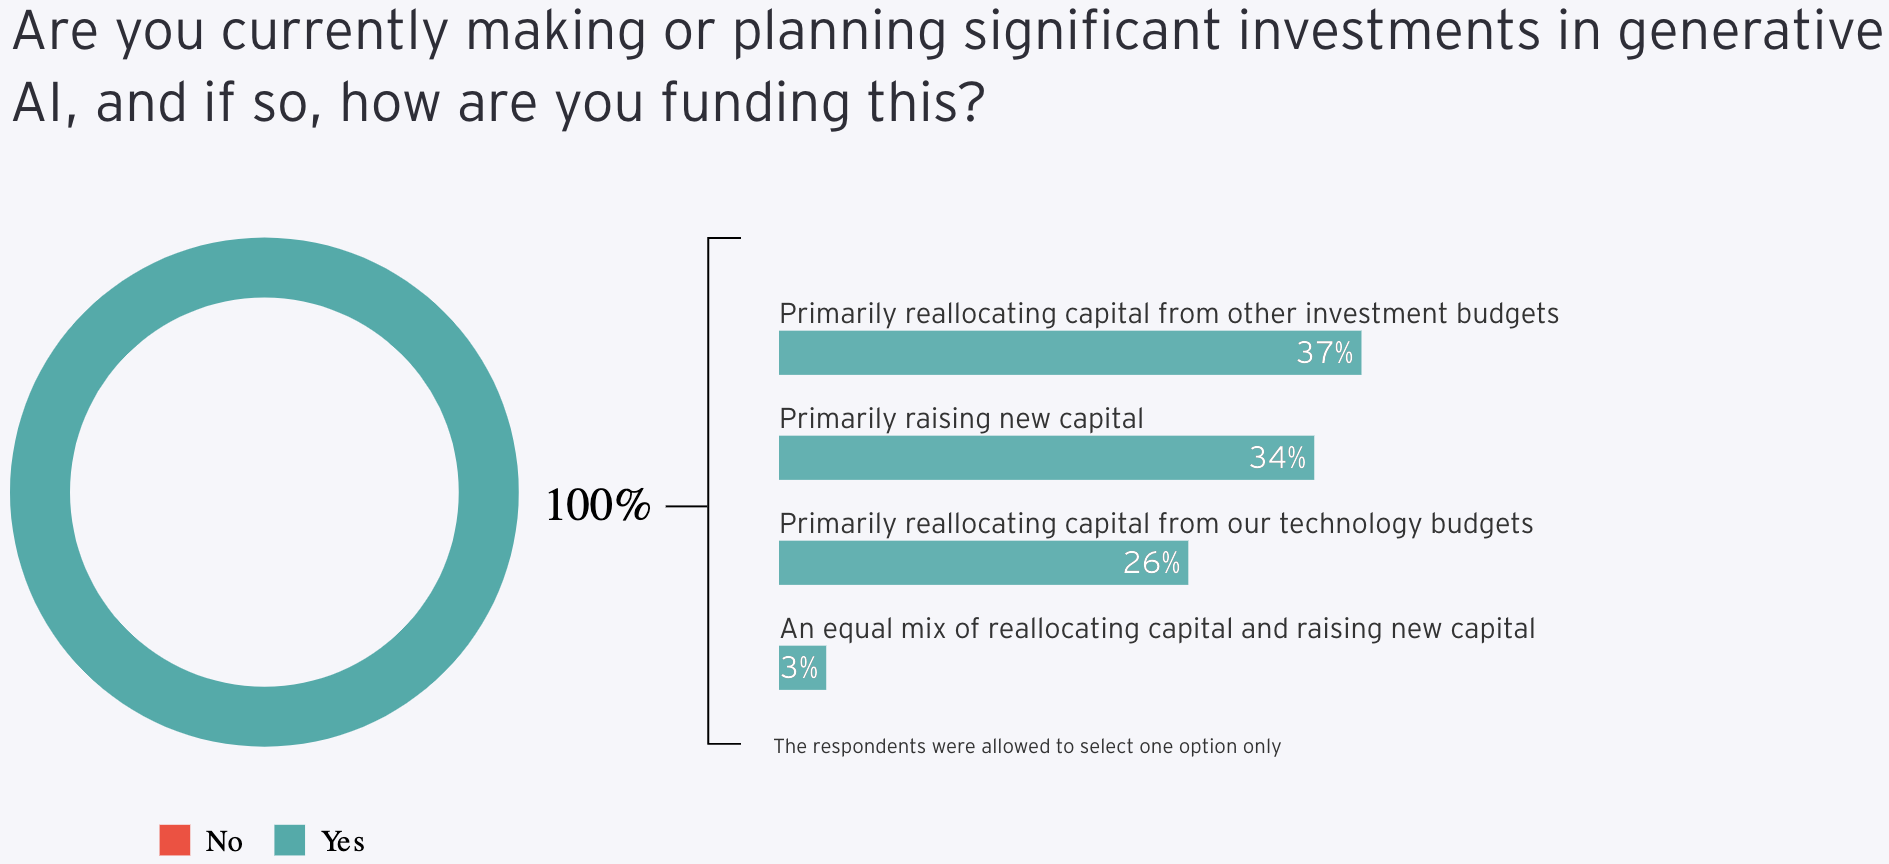Select the 26% technology budgets bar

click(x=983, y=563)
